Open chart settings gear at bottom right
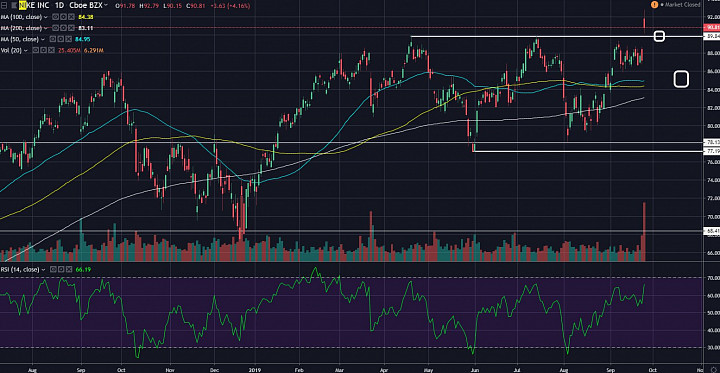The image size is (720, 373). (x=715, y=369)
